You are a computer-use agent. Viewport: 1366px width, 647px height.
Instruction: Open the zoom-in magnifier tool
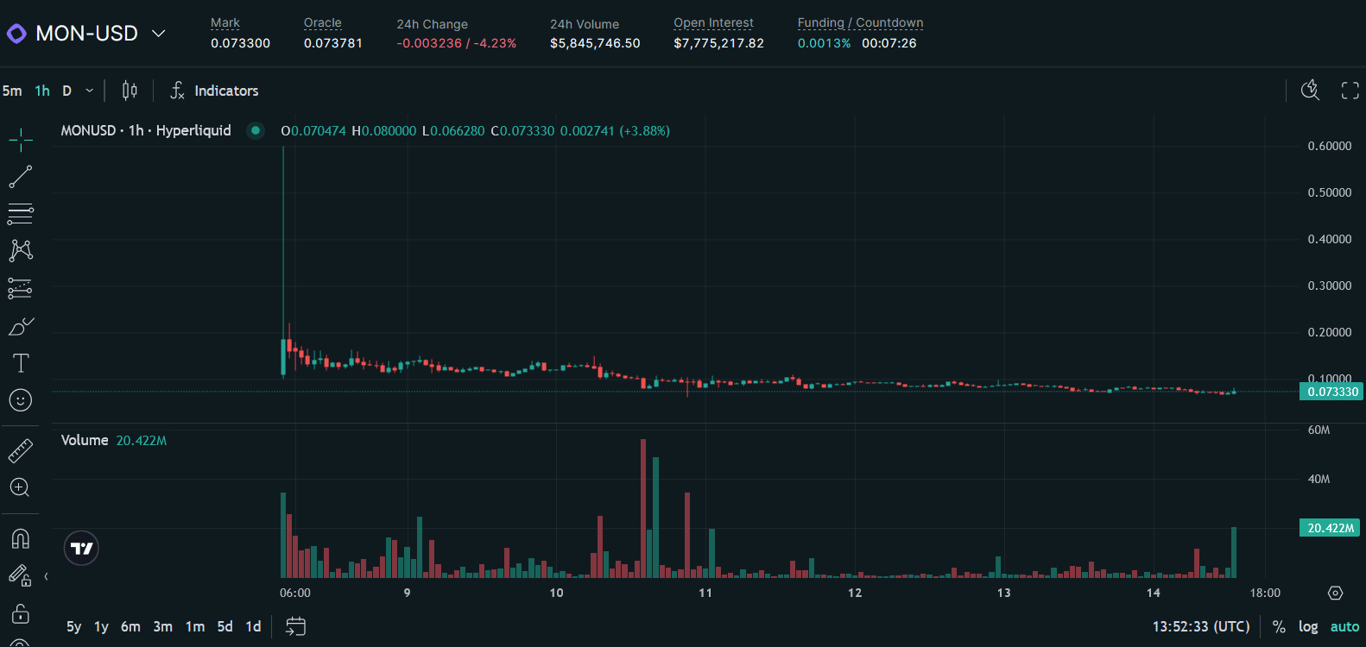20,487
